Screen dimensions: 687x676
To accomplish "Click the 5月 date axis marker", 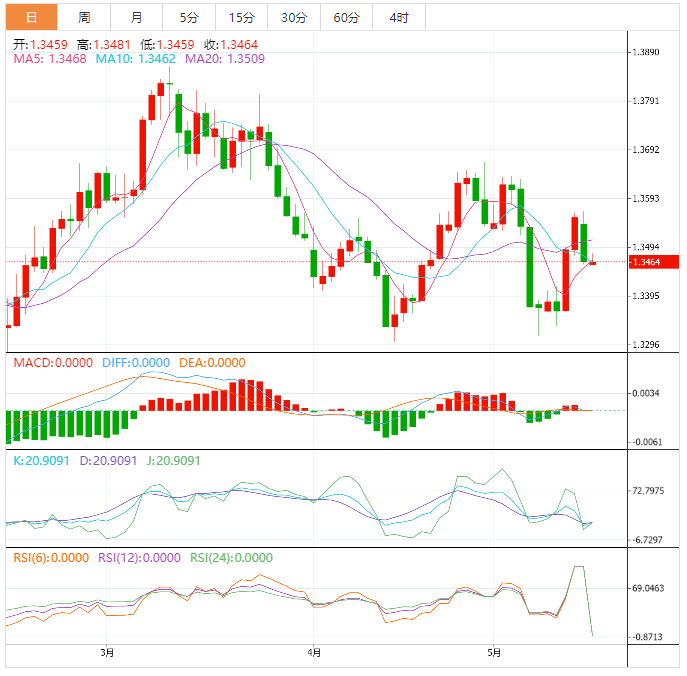I will click(x=494, y=653).
